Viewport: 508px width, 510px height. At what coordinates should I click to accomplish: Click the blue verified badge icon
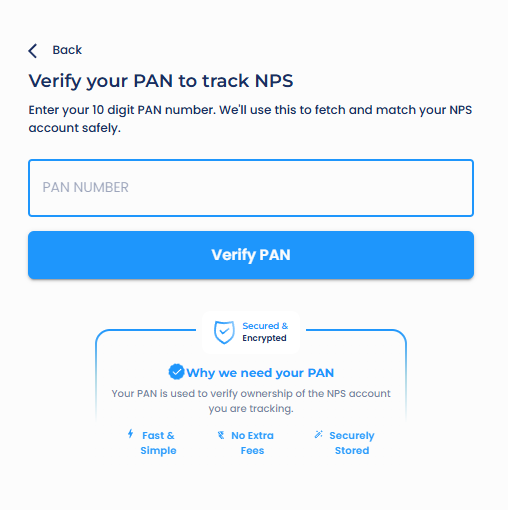click(176, 372)
